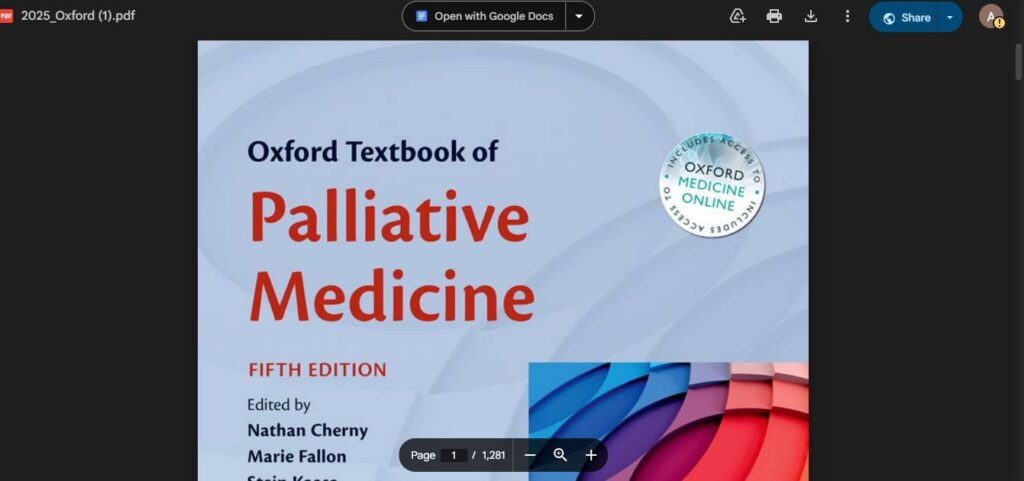Screen dimensions: 1024x481
Task: Click the magnifier reset zoom icon
Action: tap(560, 455)
